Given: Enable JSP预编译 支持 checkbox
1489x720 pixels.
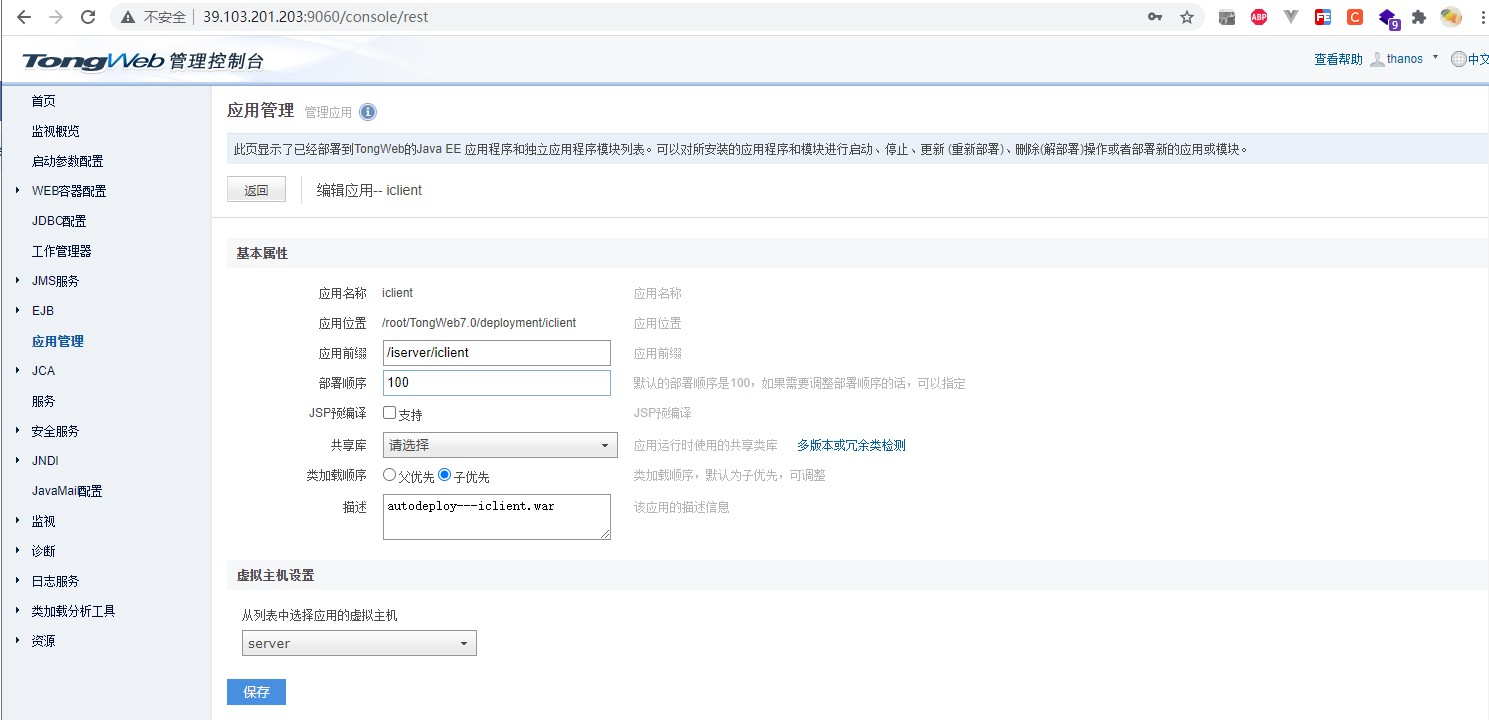Looking at the screenshot, I should [390, 412].
